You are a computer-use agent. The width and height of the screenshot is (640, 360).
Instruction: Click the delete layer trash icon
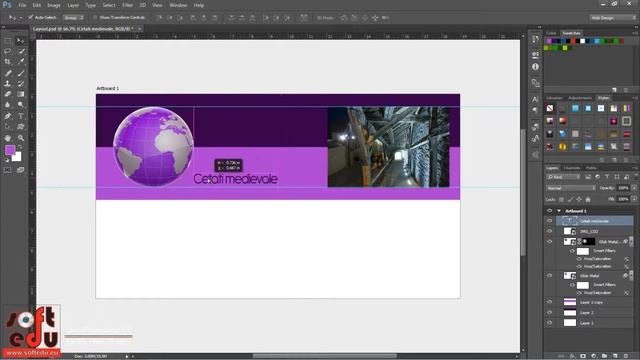pos(626,356)
